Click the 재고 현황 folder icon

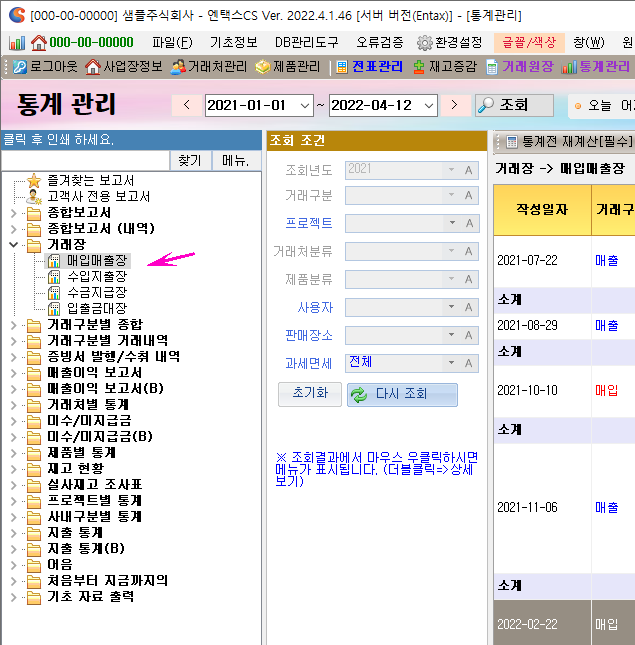click(34, 469)
